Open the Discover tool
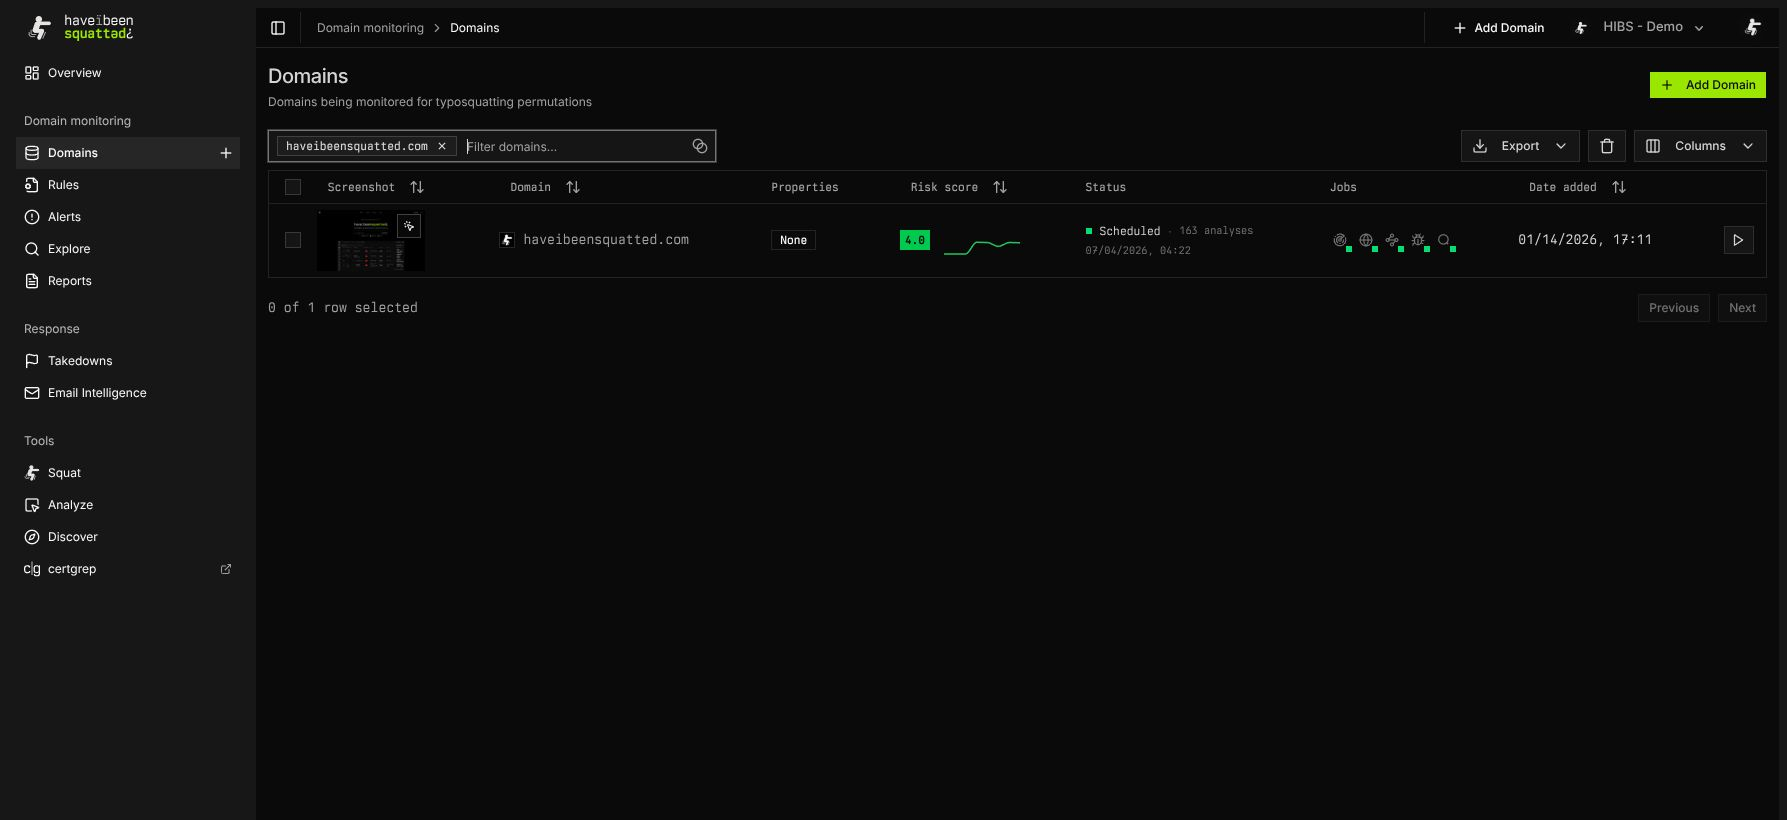 click(128, 537)
